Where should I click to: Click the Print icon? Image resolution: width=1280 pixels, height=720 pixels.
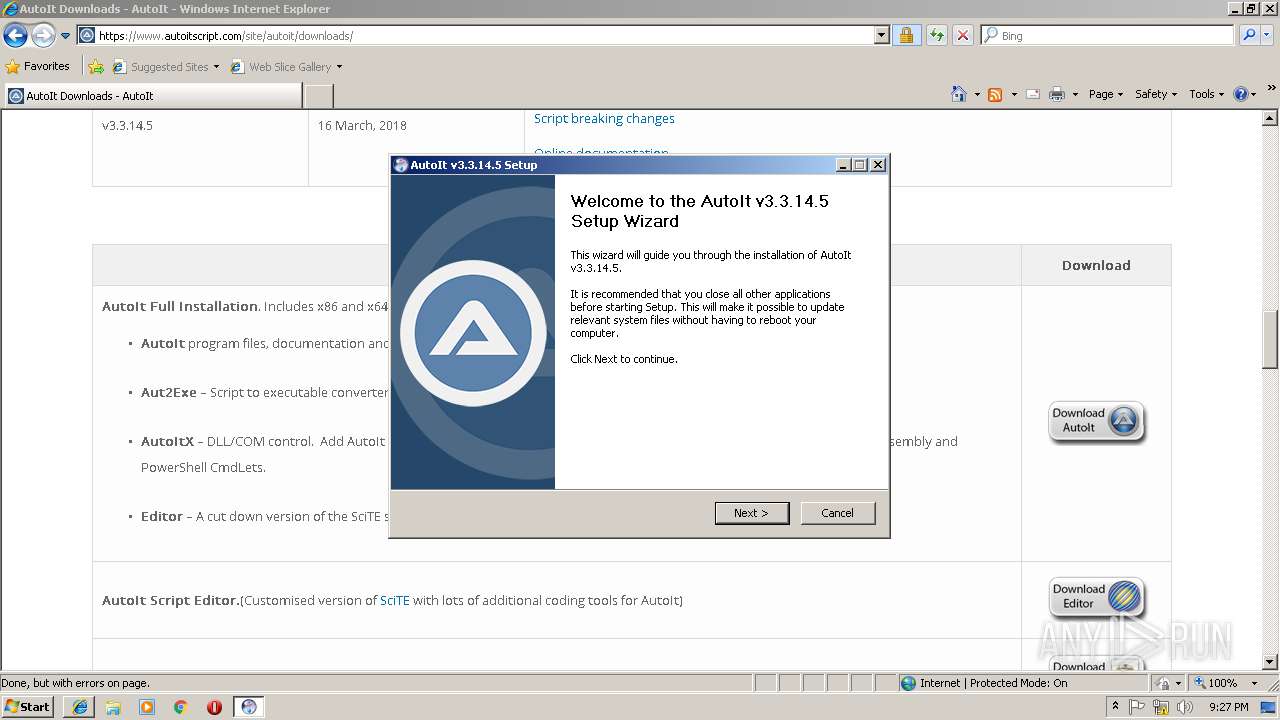point(1057,94)
